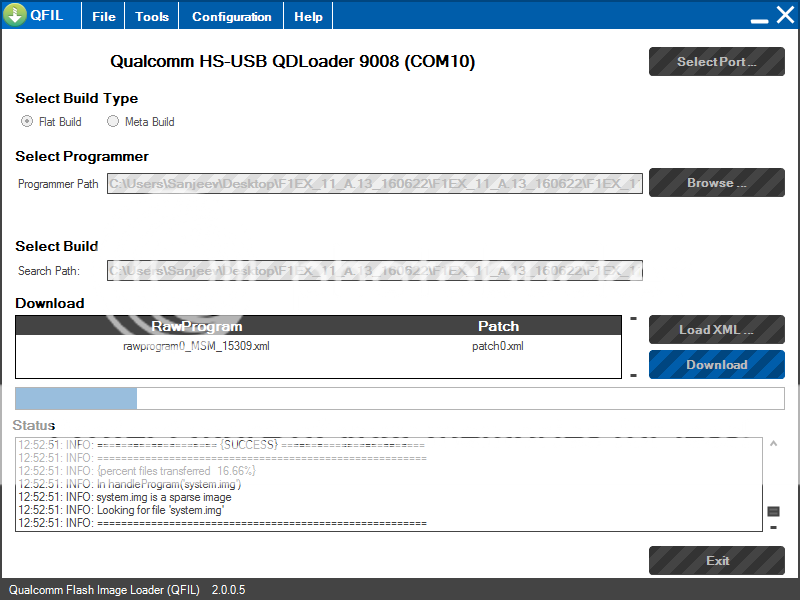Open the File menu
The width and height of the screenshot is (800, 600).
point(104,17)
